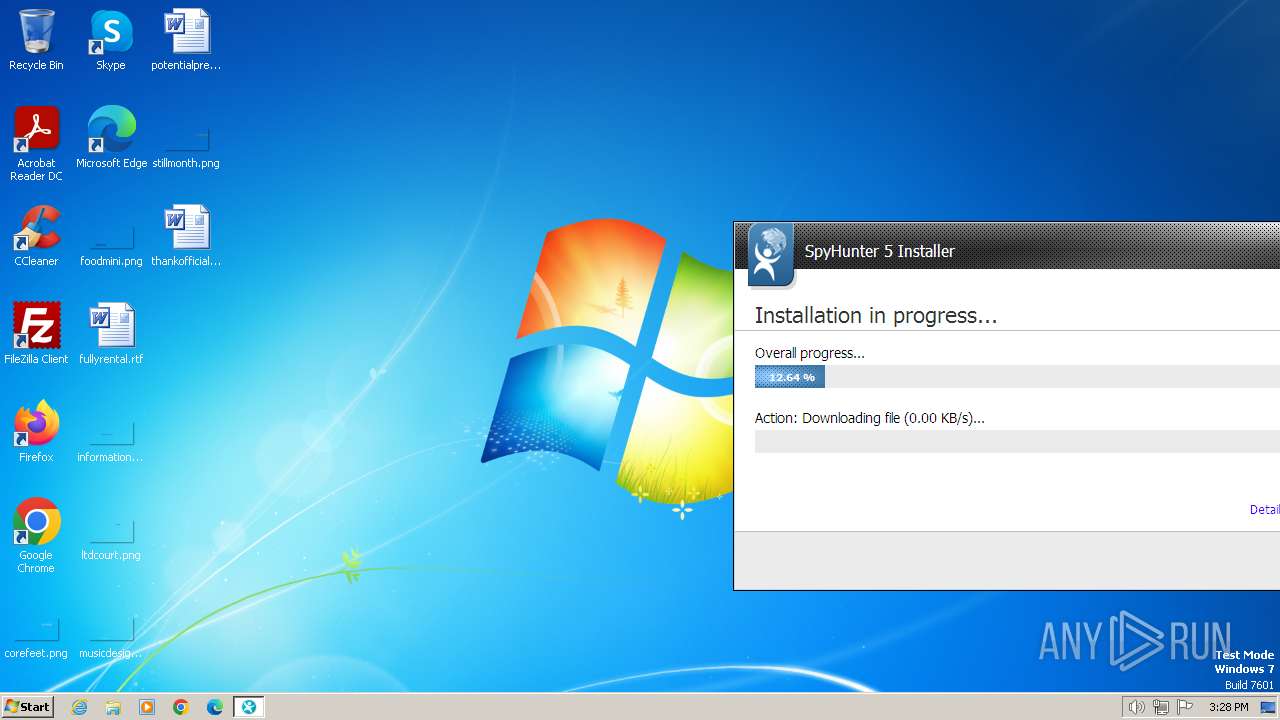Open fullyrental.rtf document
This screenshot has height=720, width=1280.
click(x=111, y=335)
